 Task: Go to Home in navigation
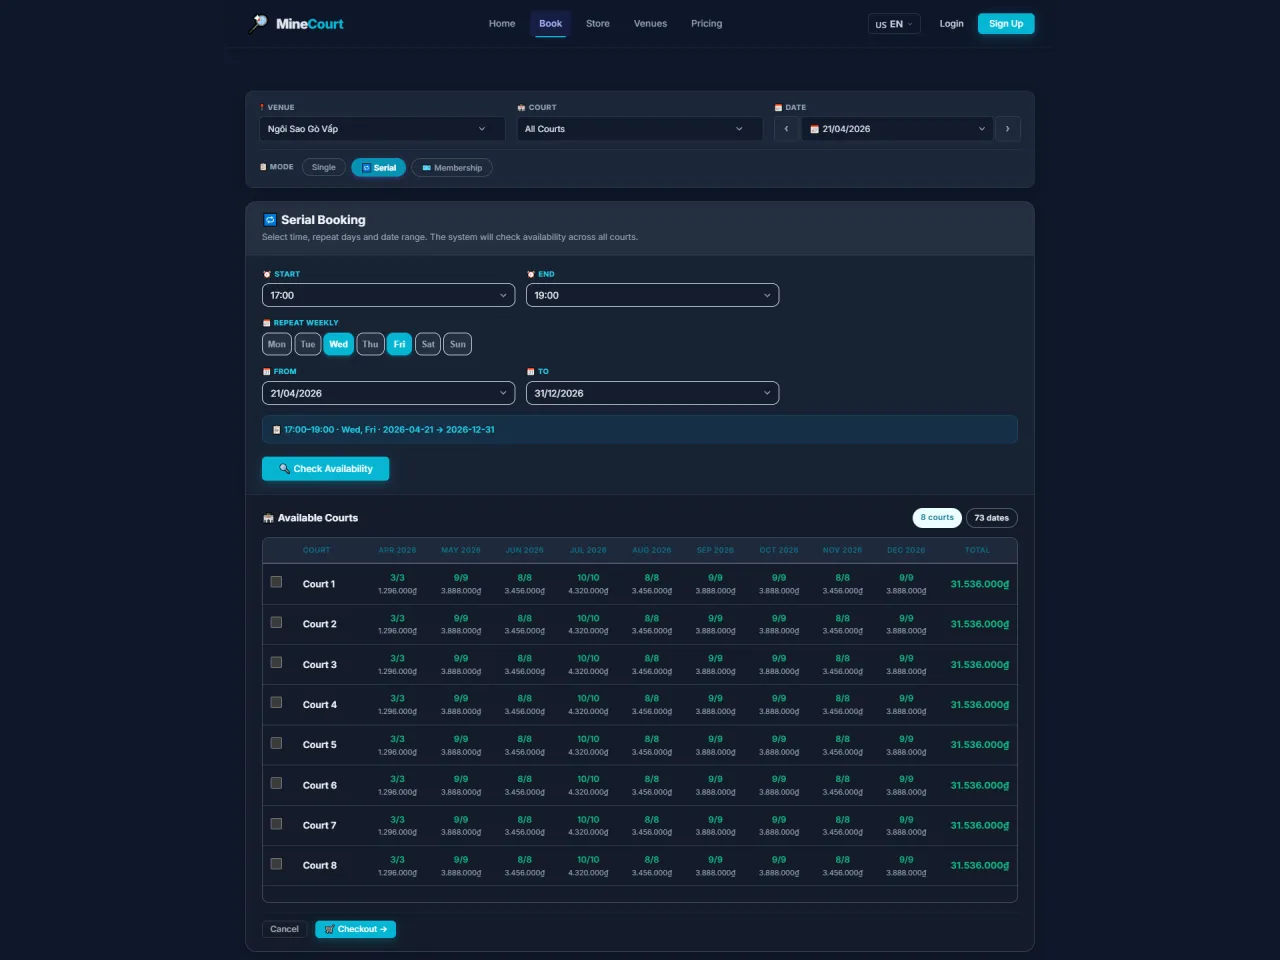click(x=502, y=24)
